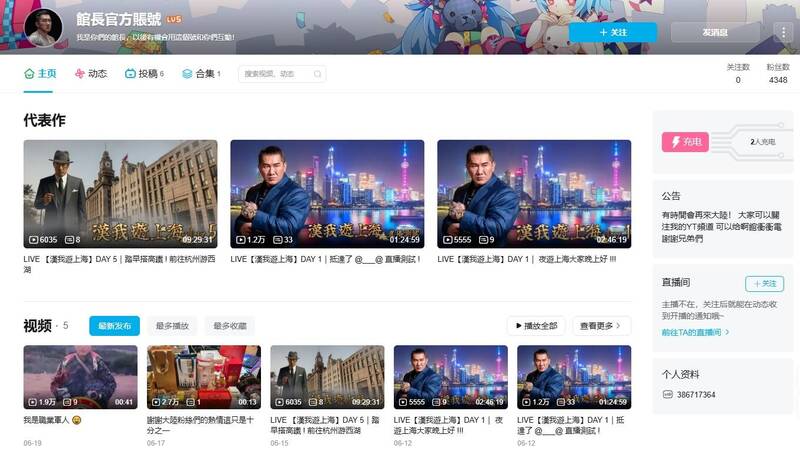Sort videos by 最新发布
This screenshot has height=458, width=800.
pyautogui.click(x=114, y=325)
